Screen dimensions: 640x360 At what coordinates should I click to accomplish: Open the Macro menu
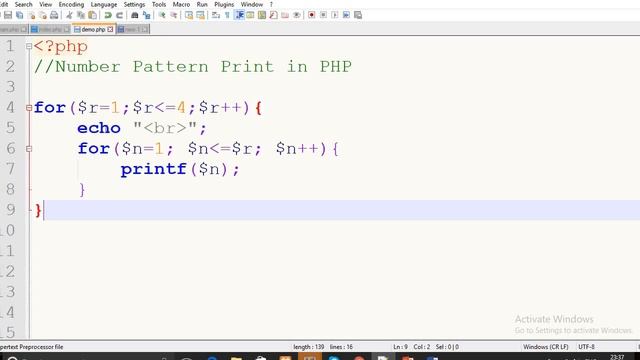pos(181,4)
